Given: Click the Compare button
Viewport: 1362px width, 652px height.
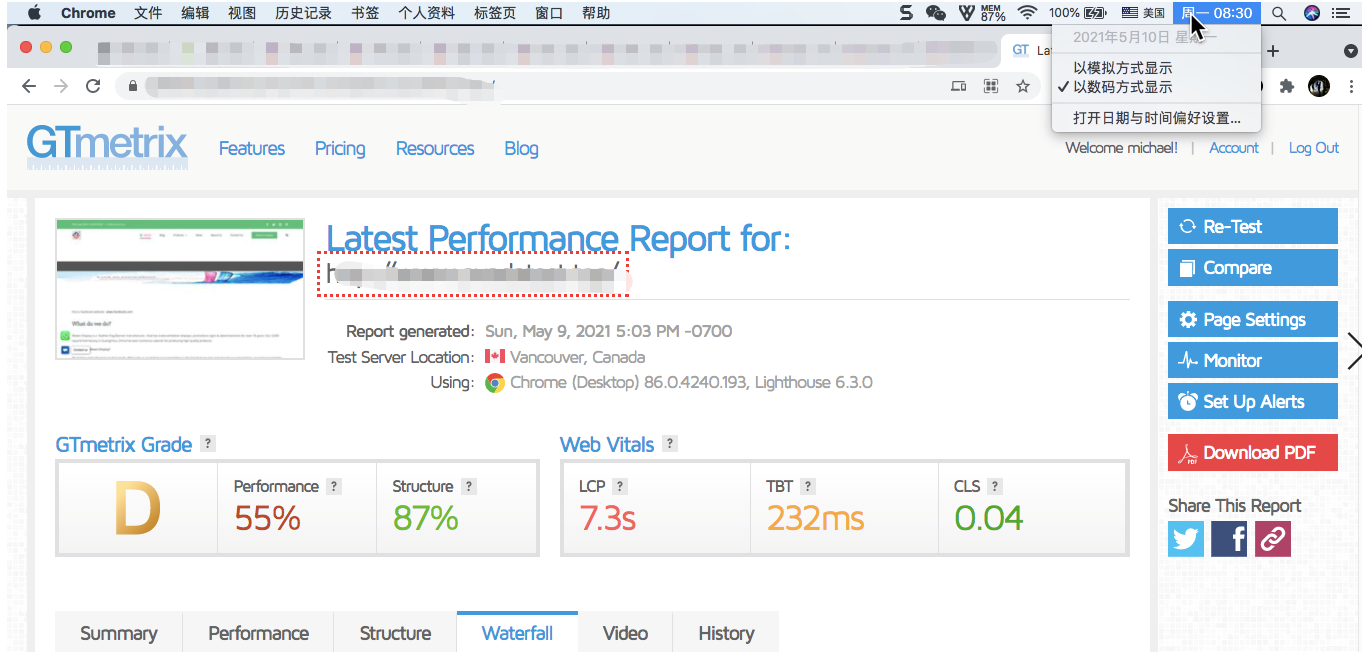Looking at the screenshot, I should pyautogui.click(x=1252, y=268).
